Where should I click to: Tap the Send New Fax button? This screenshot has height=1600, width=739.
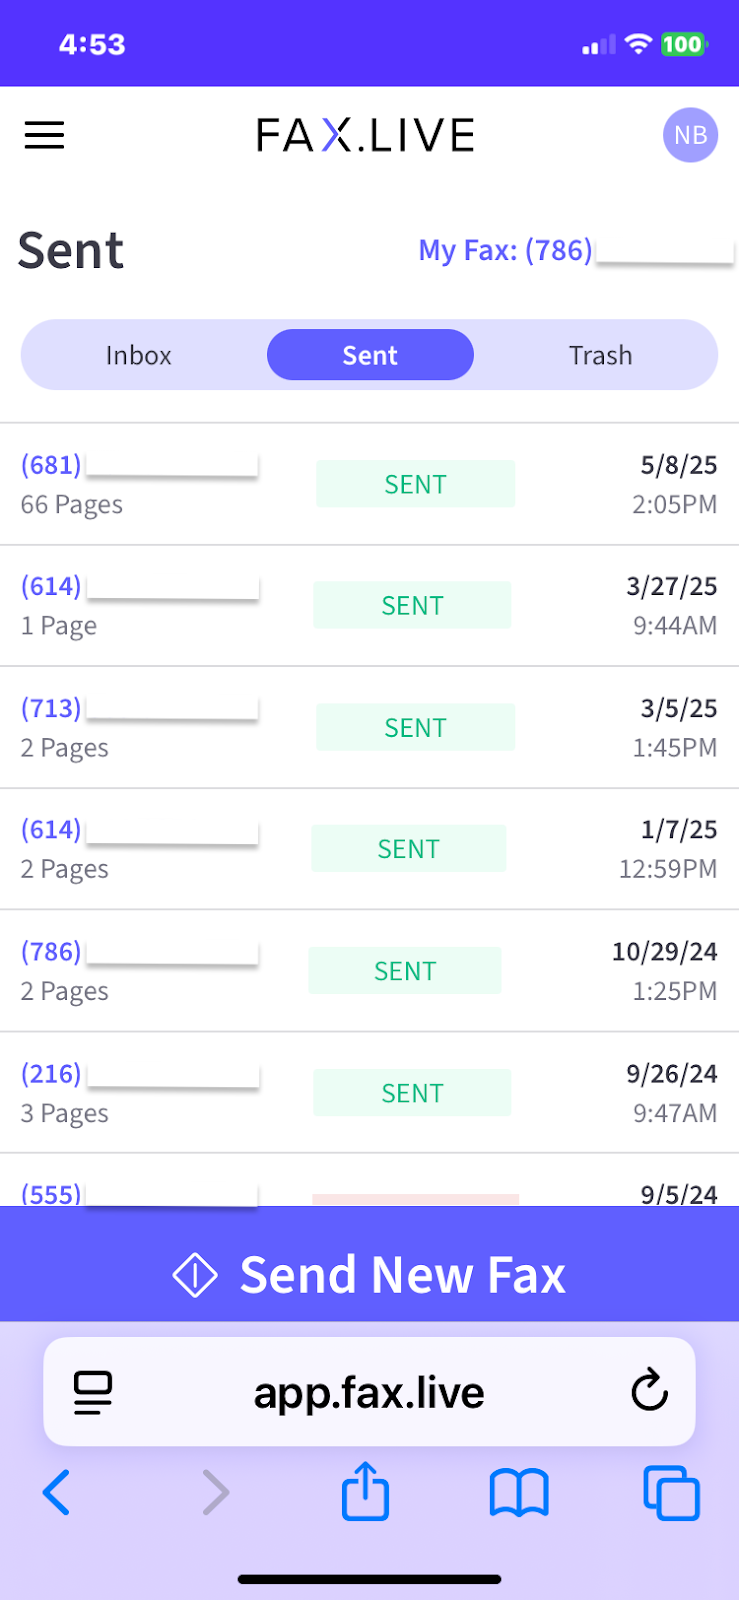coord(369,1275)
